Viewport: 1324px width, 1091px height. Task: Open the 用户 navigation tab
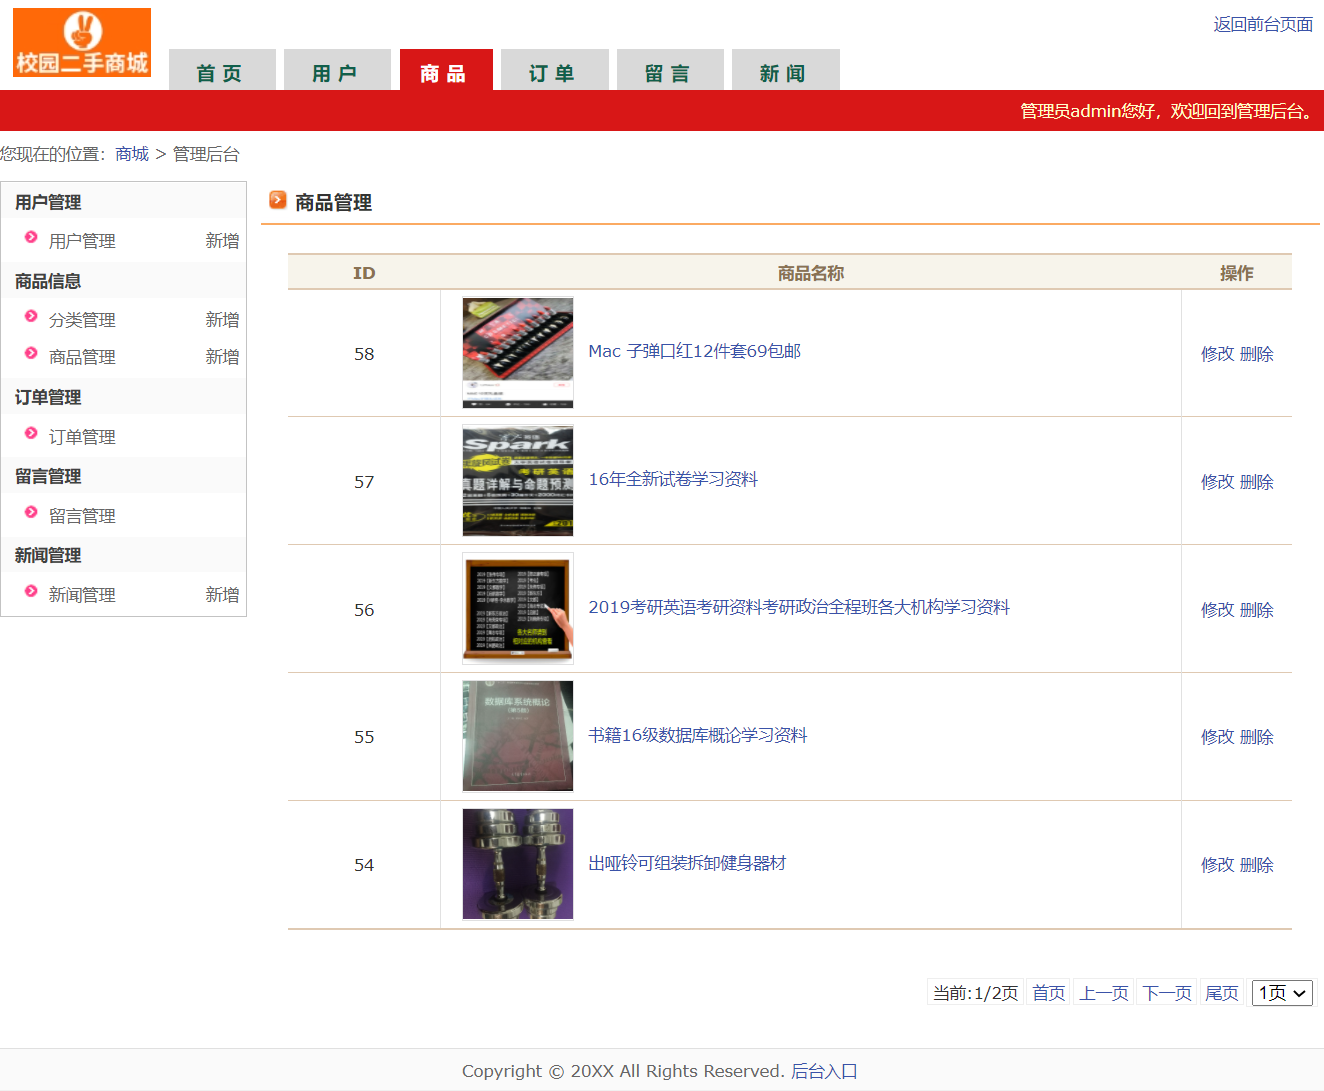(337, 70)
